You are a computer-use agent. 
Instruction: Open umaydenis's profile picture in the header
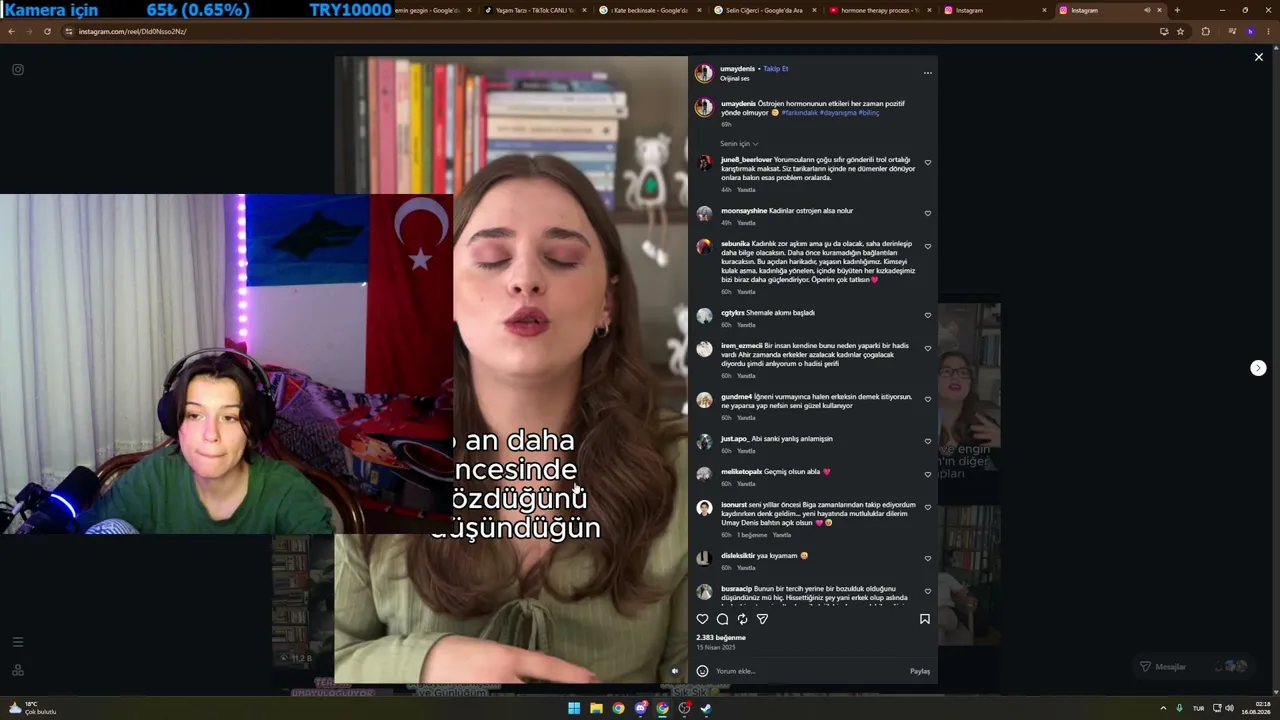[x=704, y=73]
